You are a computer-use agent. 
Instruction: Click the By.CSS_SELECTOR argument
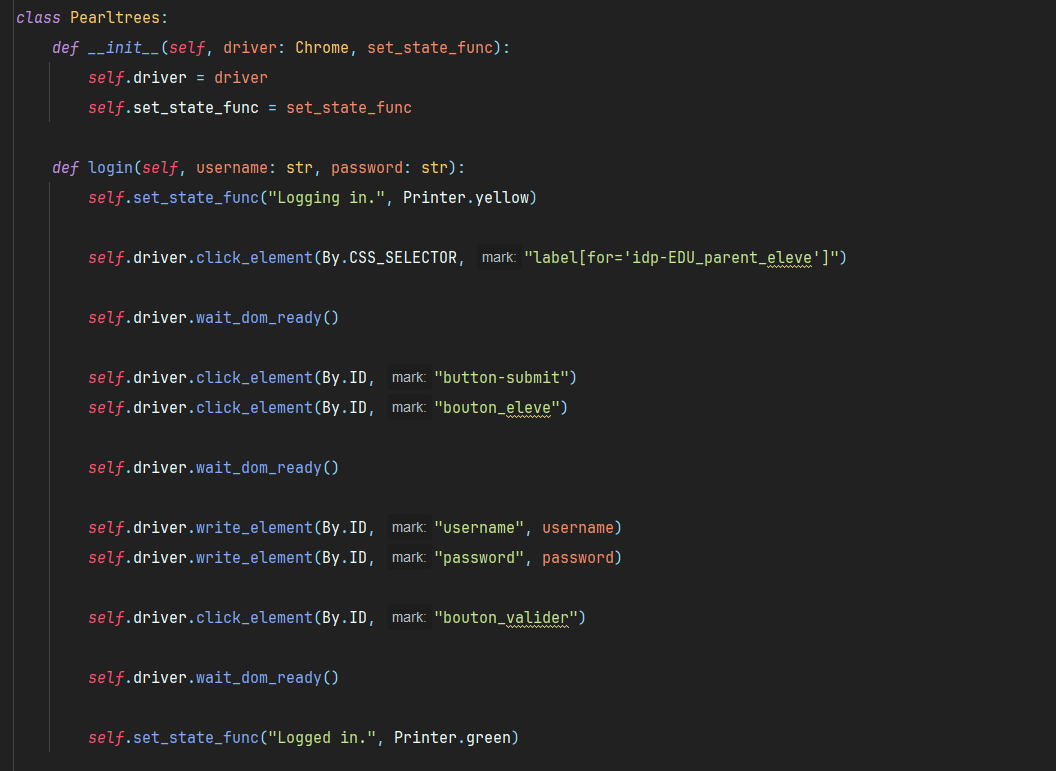[x=389, y=258]
